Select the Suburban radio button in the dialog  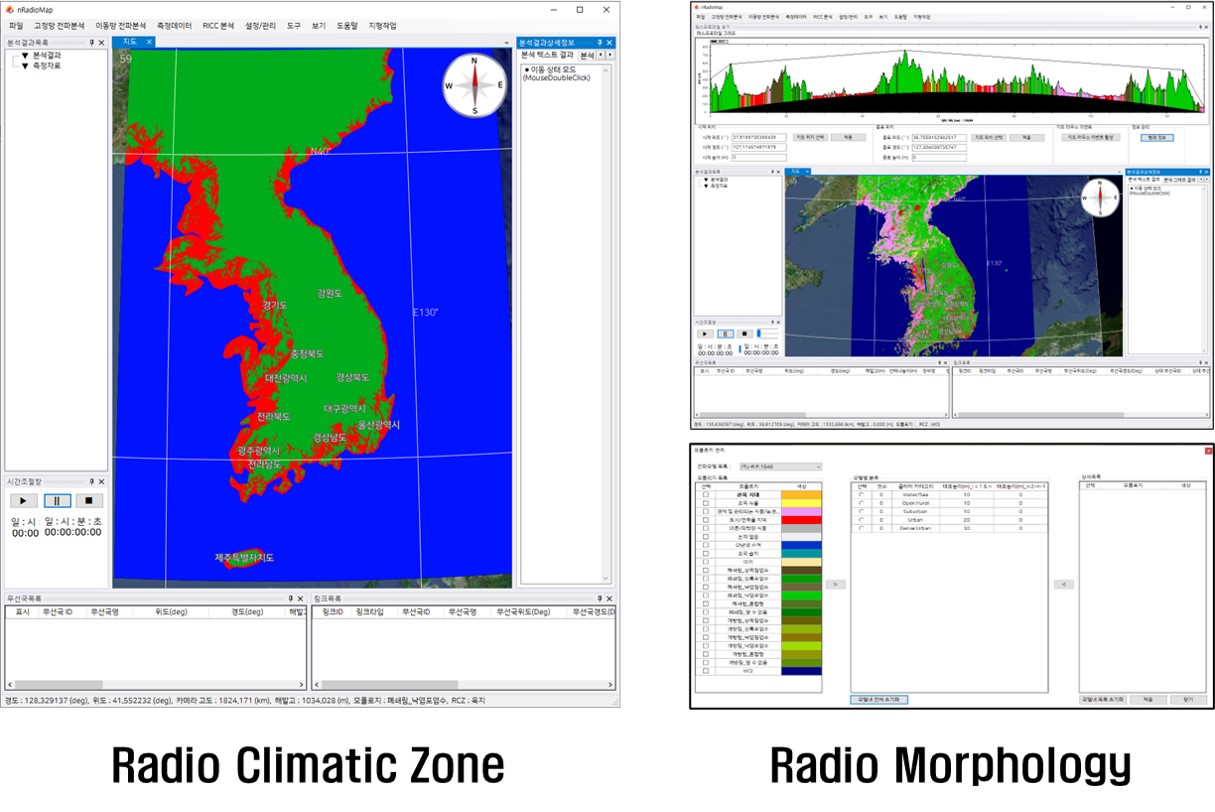[x=862, y=511]
